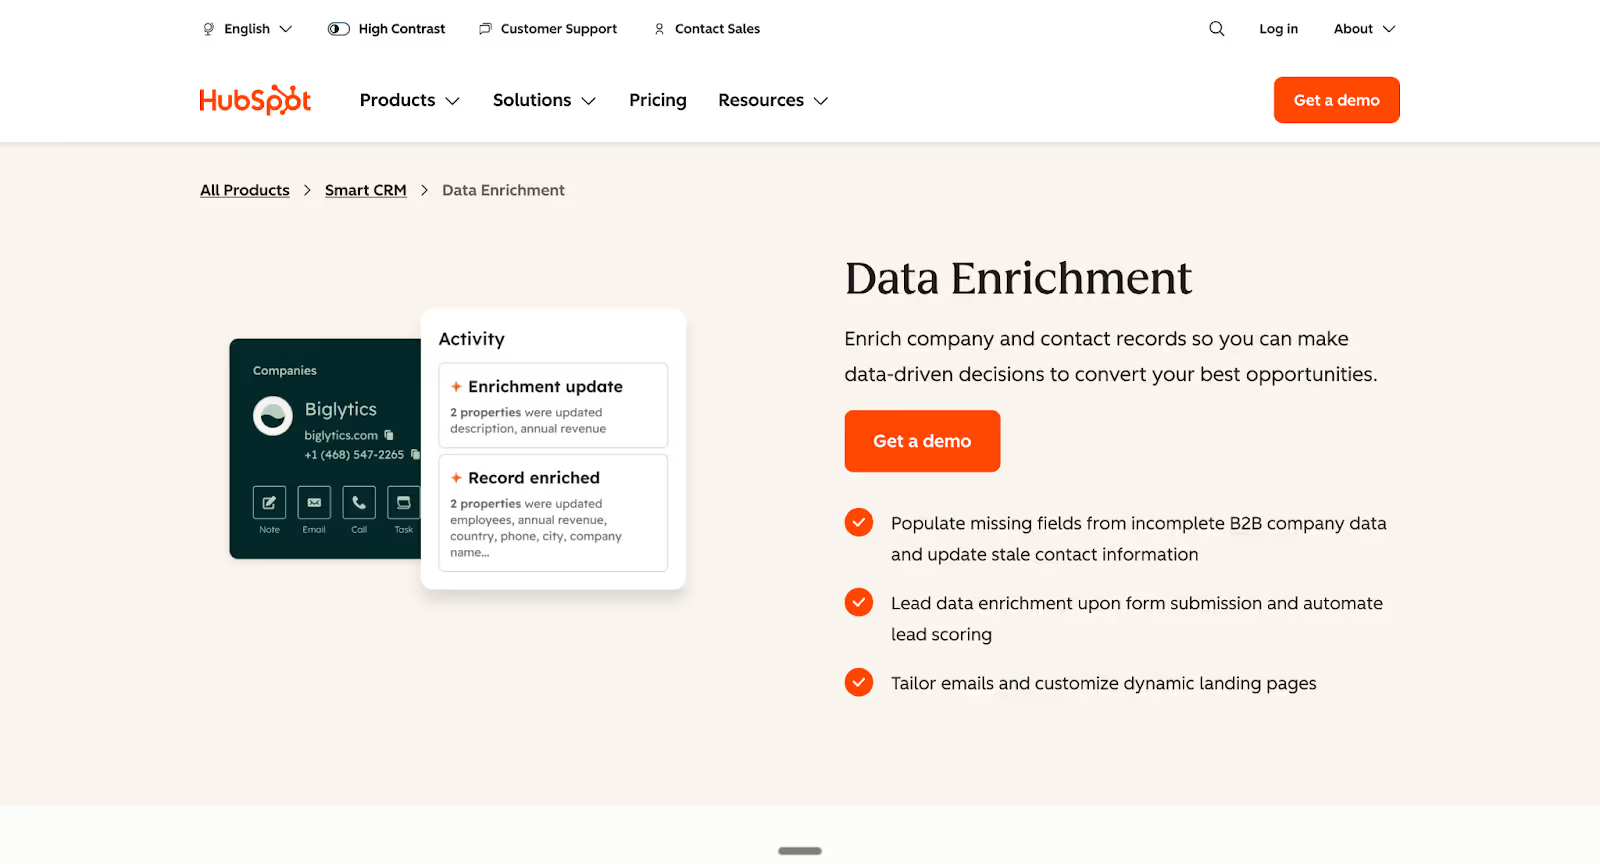Click checkmark icon beside Lead data enrichment
Viewport: 1600px width, 864px height.
coord(859,602)
